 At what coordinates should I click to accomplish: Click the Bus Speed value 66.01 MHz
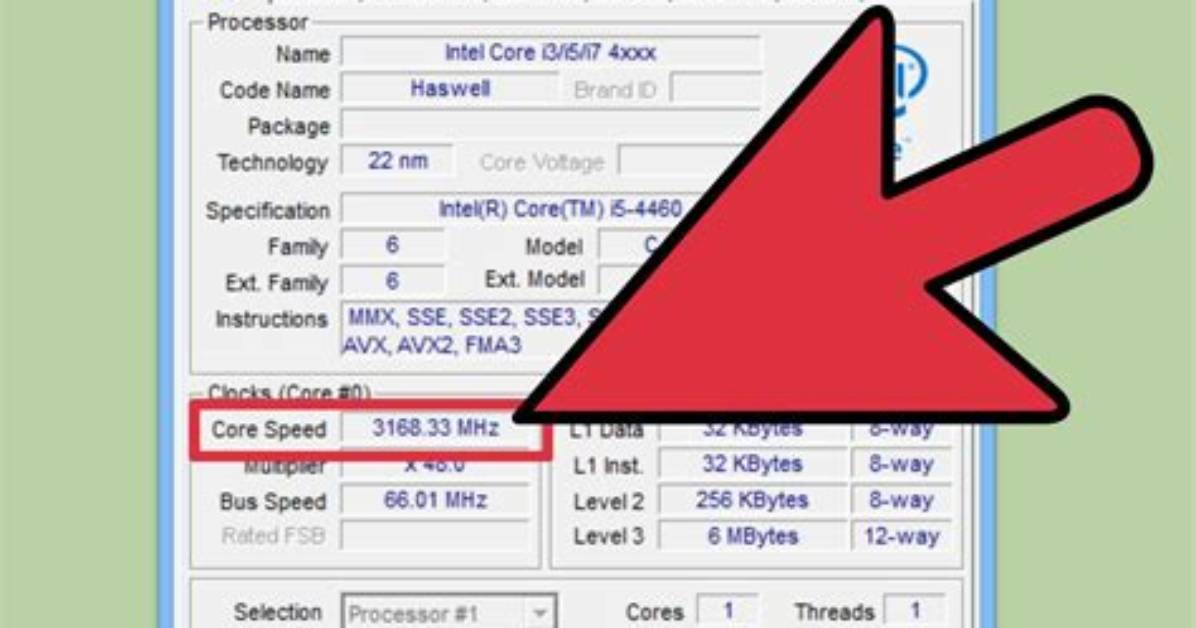click(x=436, y=501)
